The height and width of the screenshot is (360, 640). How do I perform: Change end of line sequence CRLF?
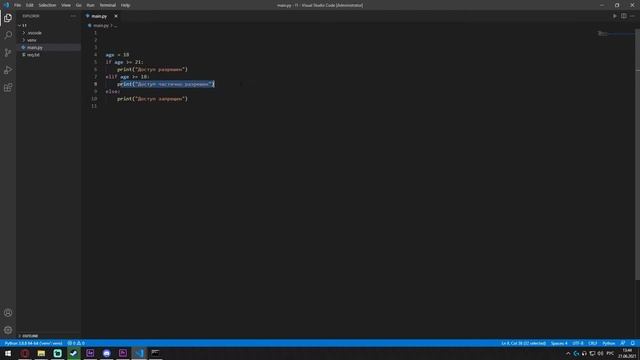(593, 343)
